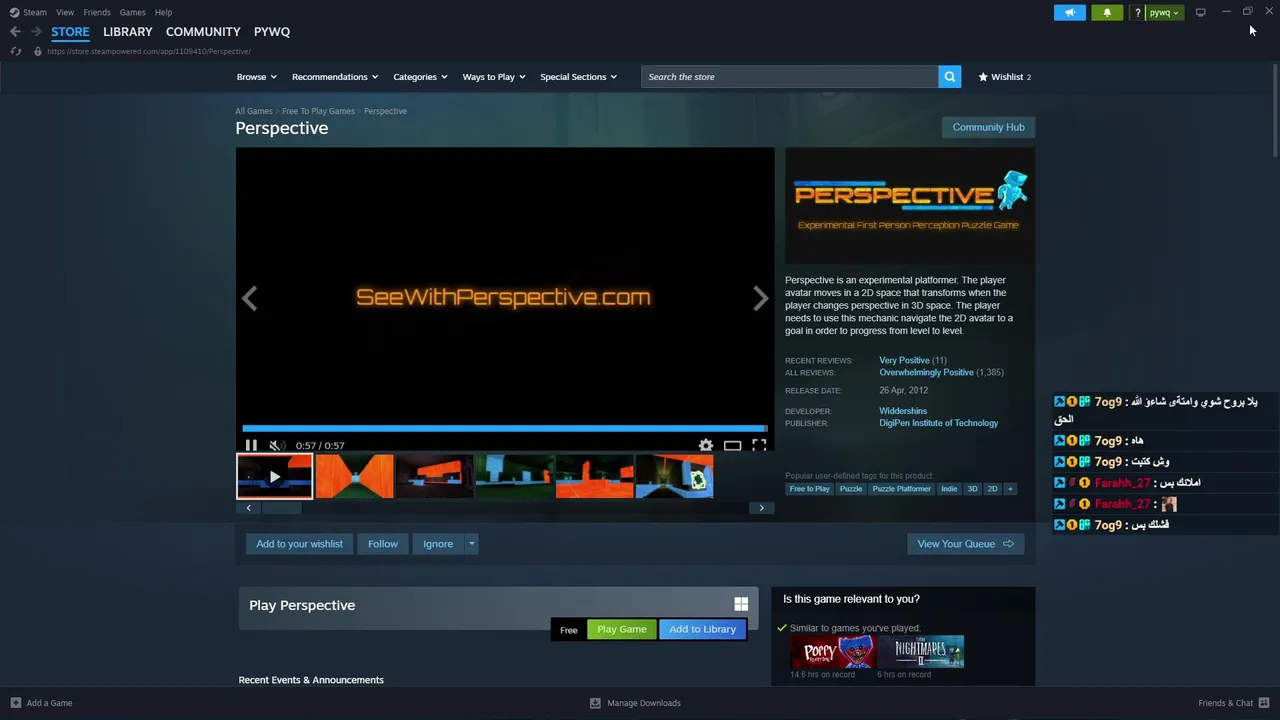Click View Your Queue

(x=965, y=544)
